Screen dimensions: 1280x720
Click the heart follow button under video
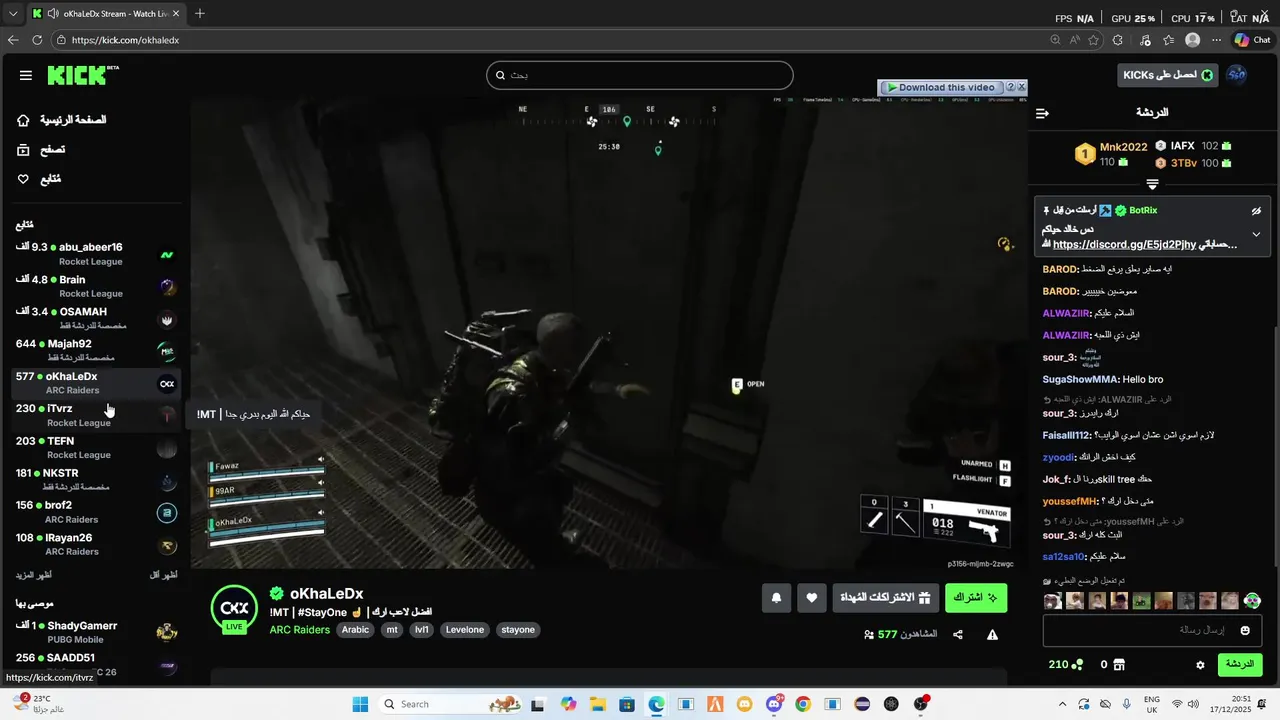tap(811, 598)
